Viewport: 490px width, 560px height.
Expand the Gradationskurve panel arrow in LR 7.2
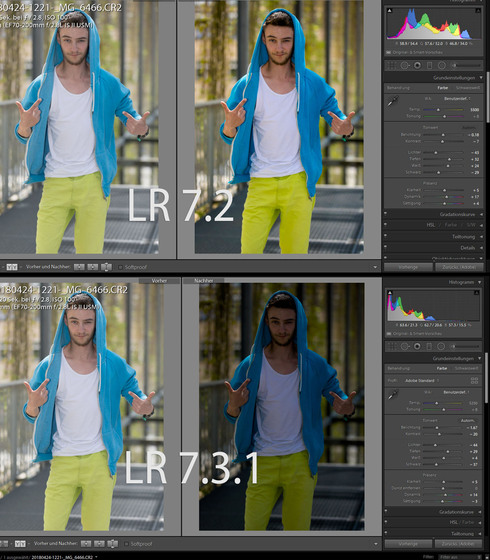tap(481, 214)
